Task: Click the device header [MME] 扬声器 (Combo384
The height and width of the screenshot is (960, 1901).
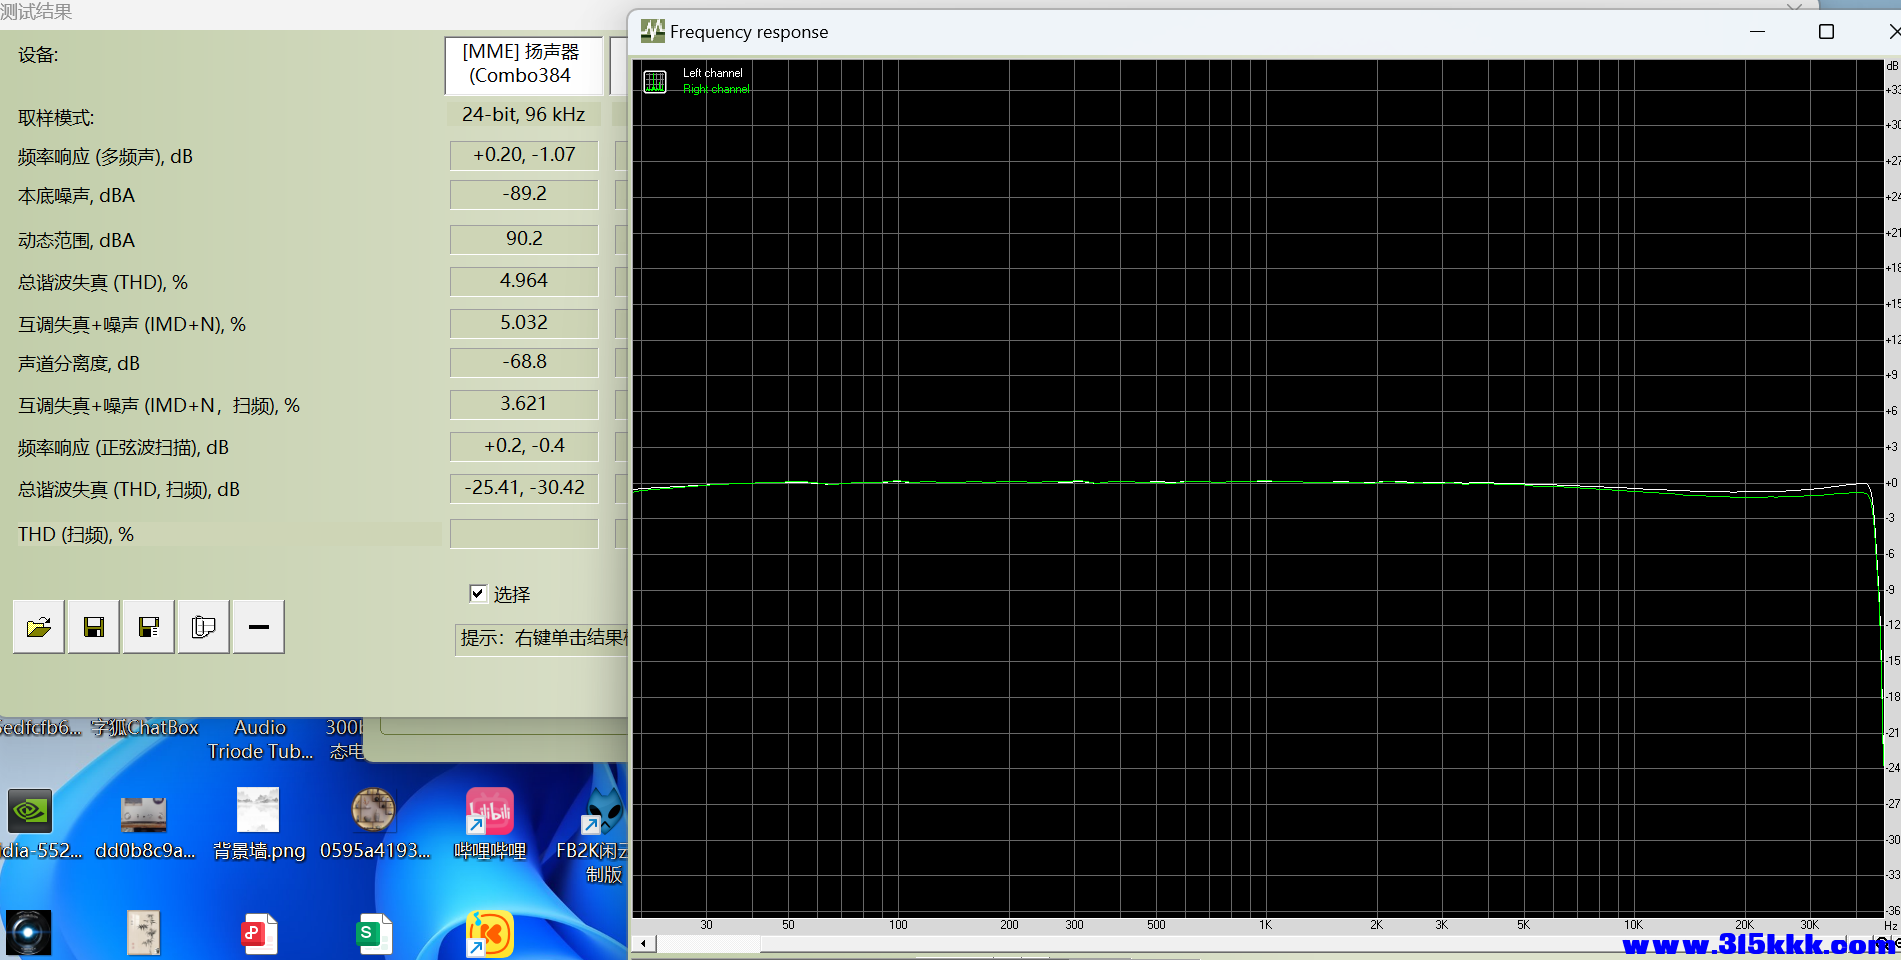Action: [523, 64]
